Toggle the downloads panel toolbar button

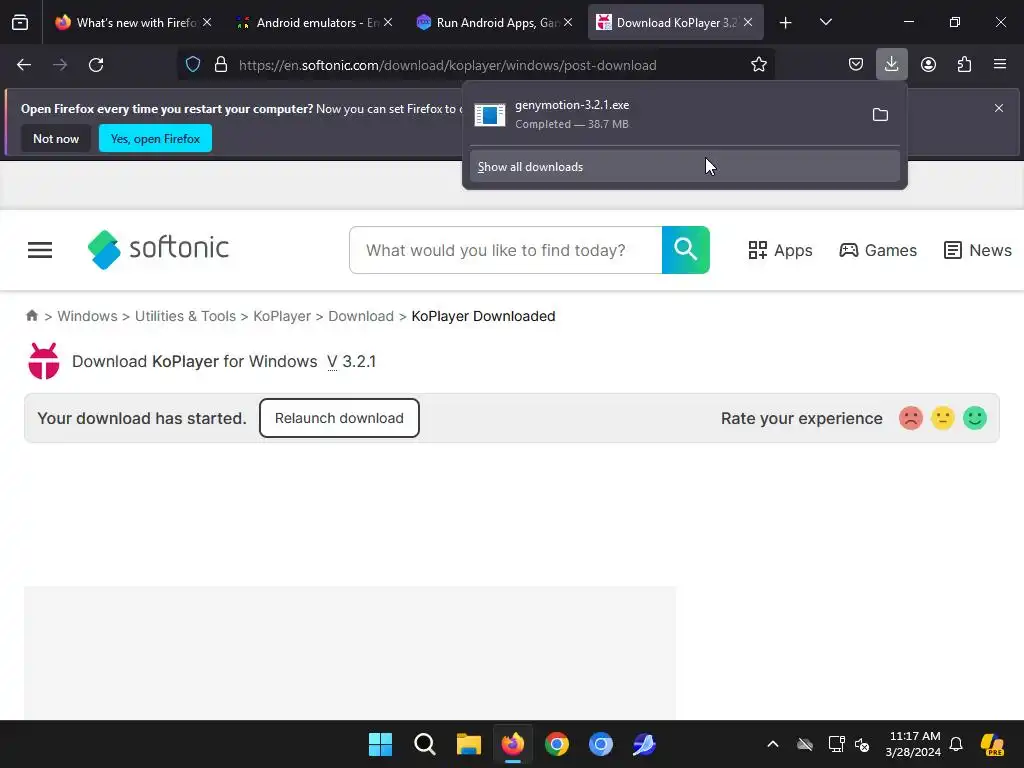pos(891,65)
